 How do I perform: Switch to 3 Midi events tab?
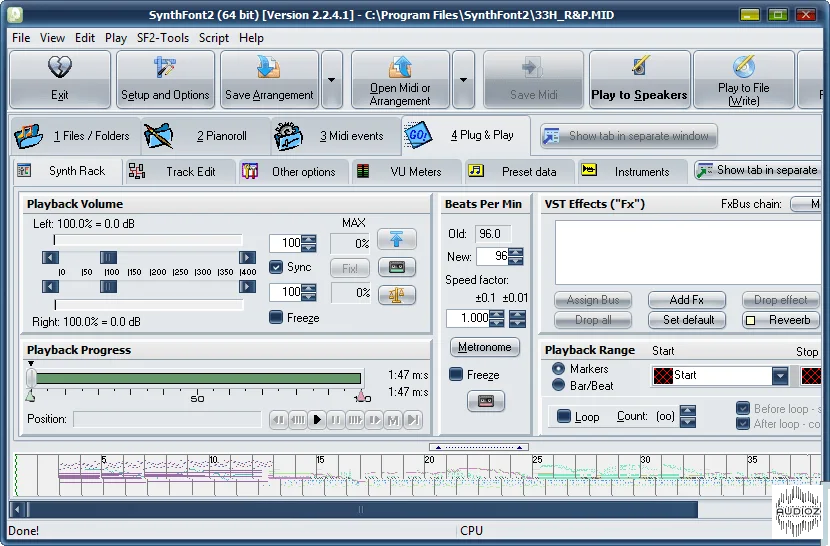pyautogui.click(x=336, y=136)
